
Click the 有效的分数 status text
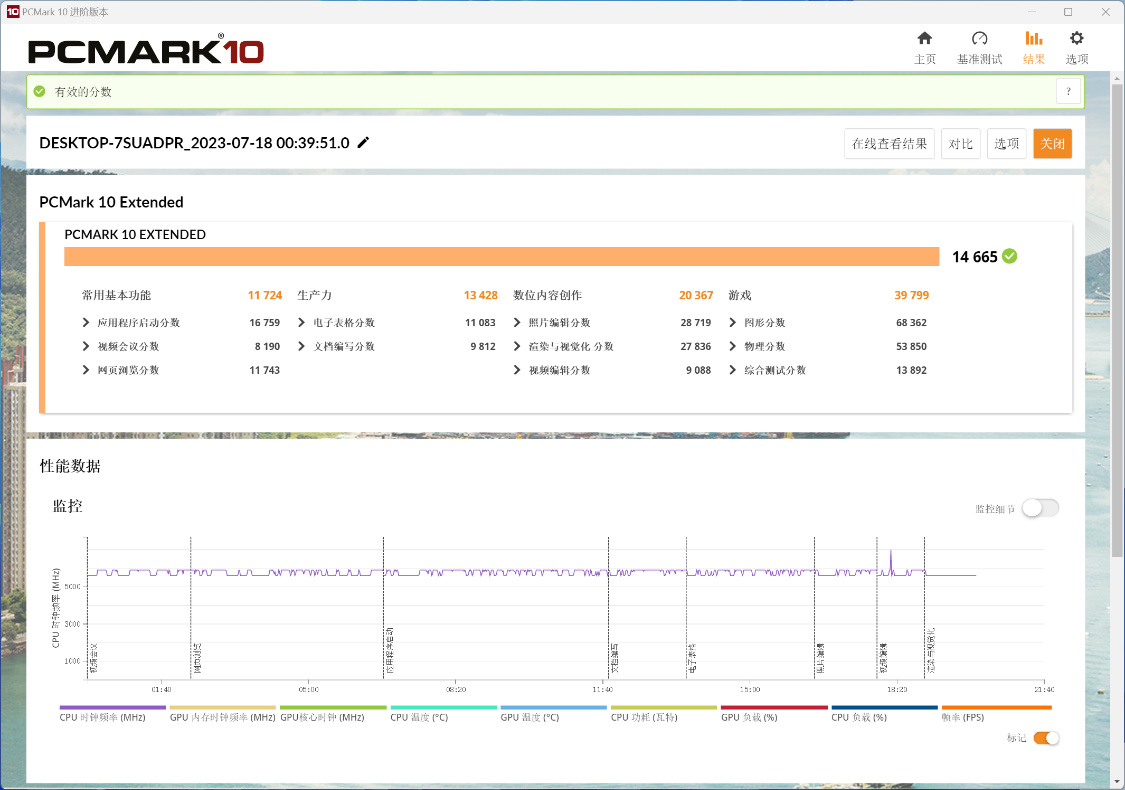(x=83, y=92)
